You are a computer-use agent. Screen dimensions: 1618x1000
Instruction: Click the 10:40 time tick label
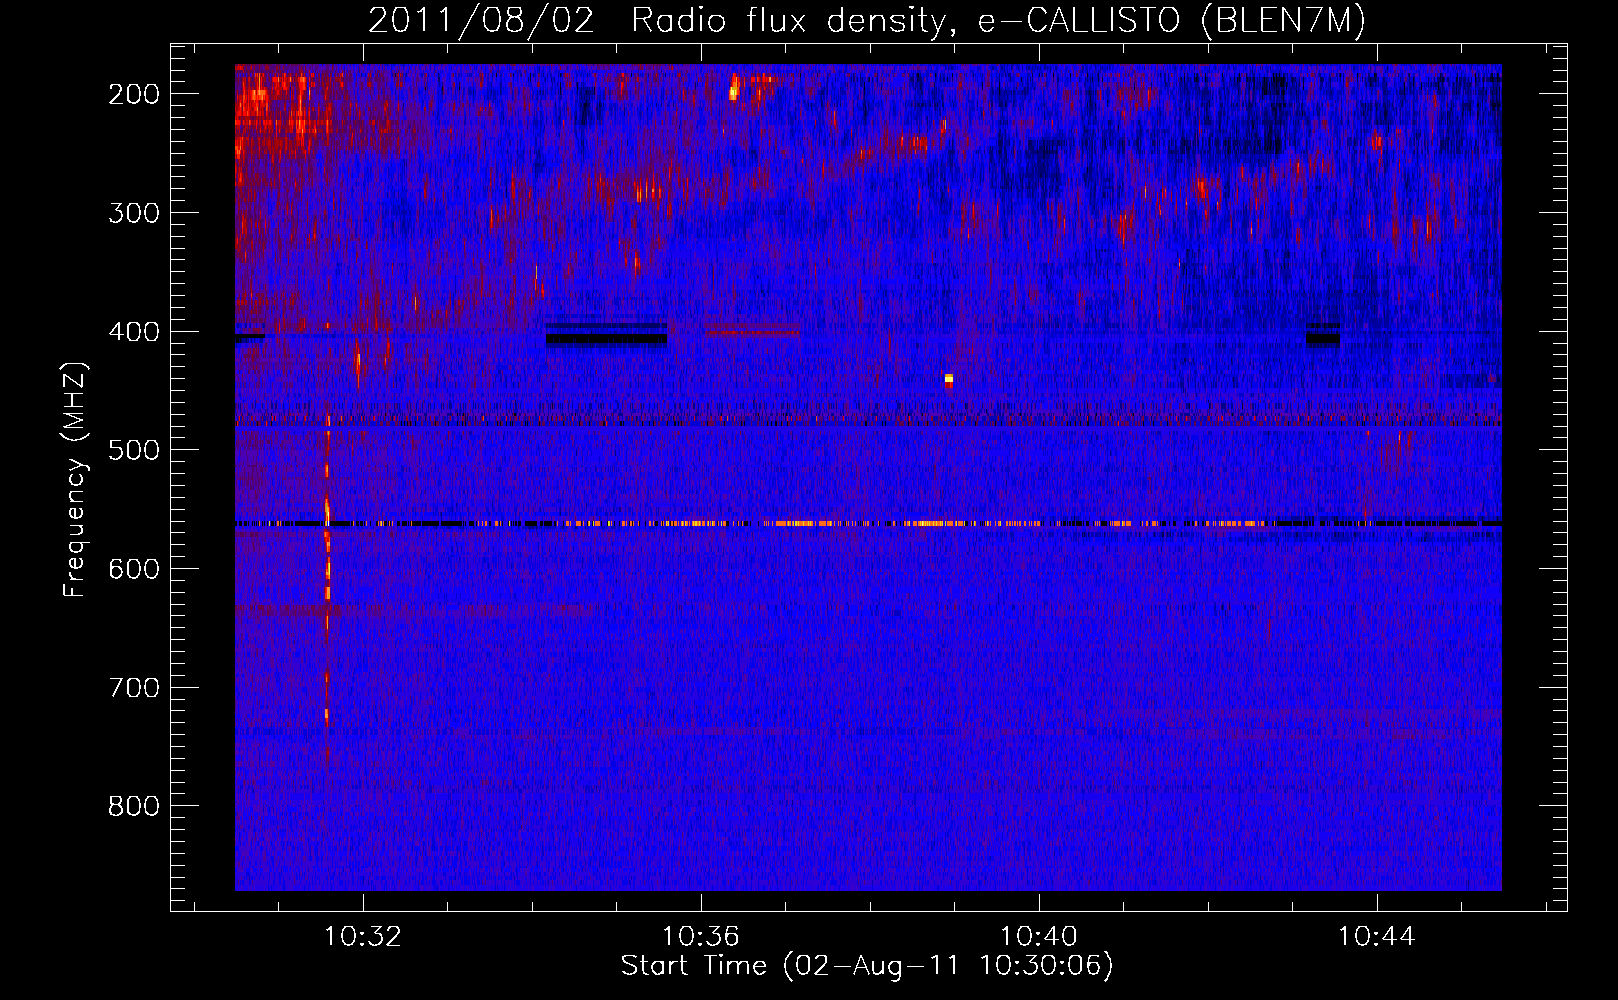click(x=1039, y=937)
